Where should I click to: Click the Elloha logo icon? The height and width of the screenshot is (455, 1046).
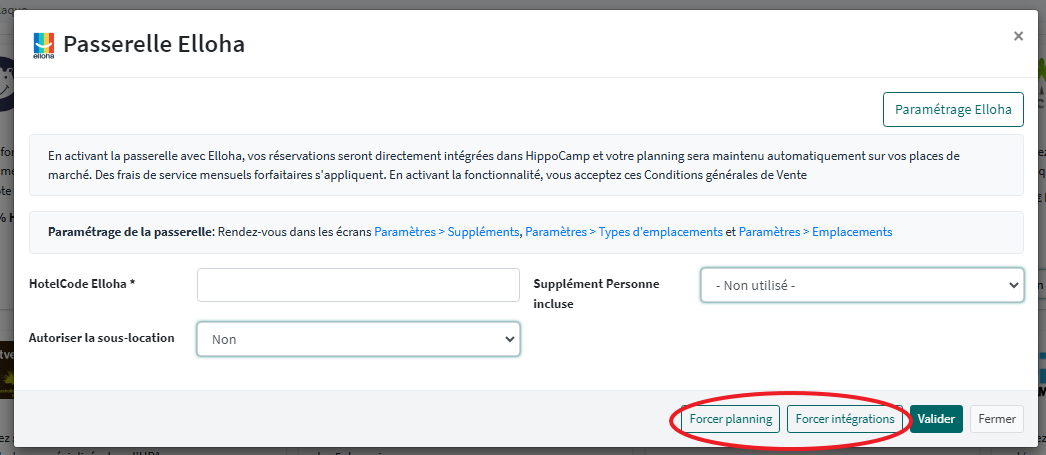point(42,46)
